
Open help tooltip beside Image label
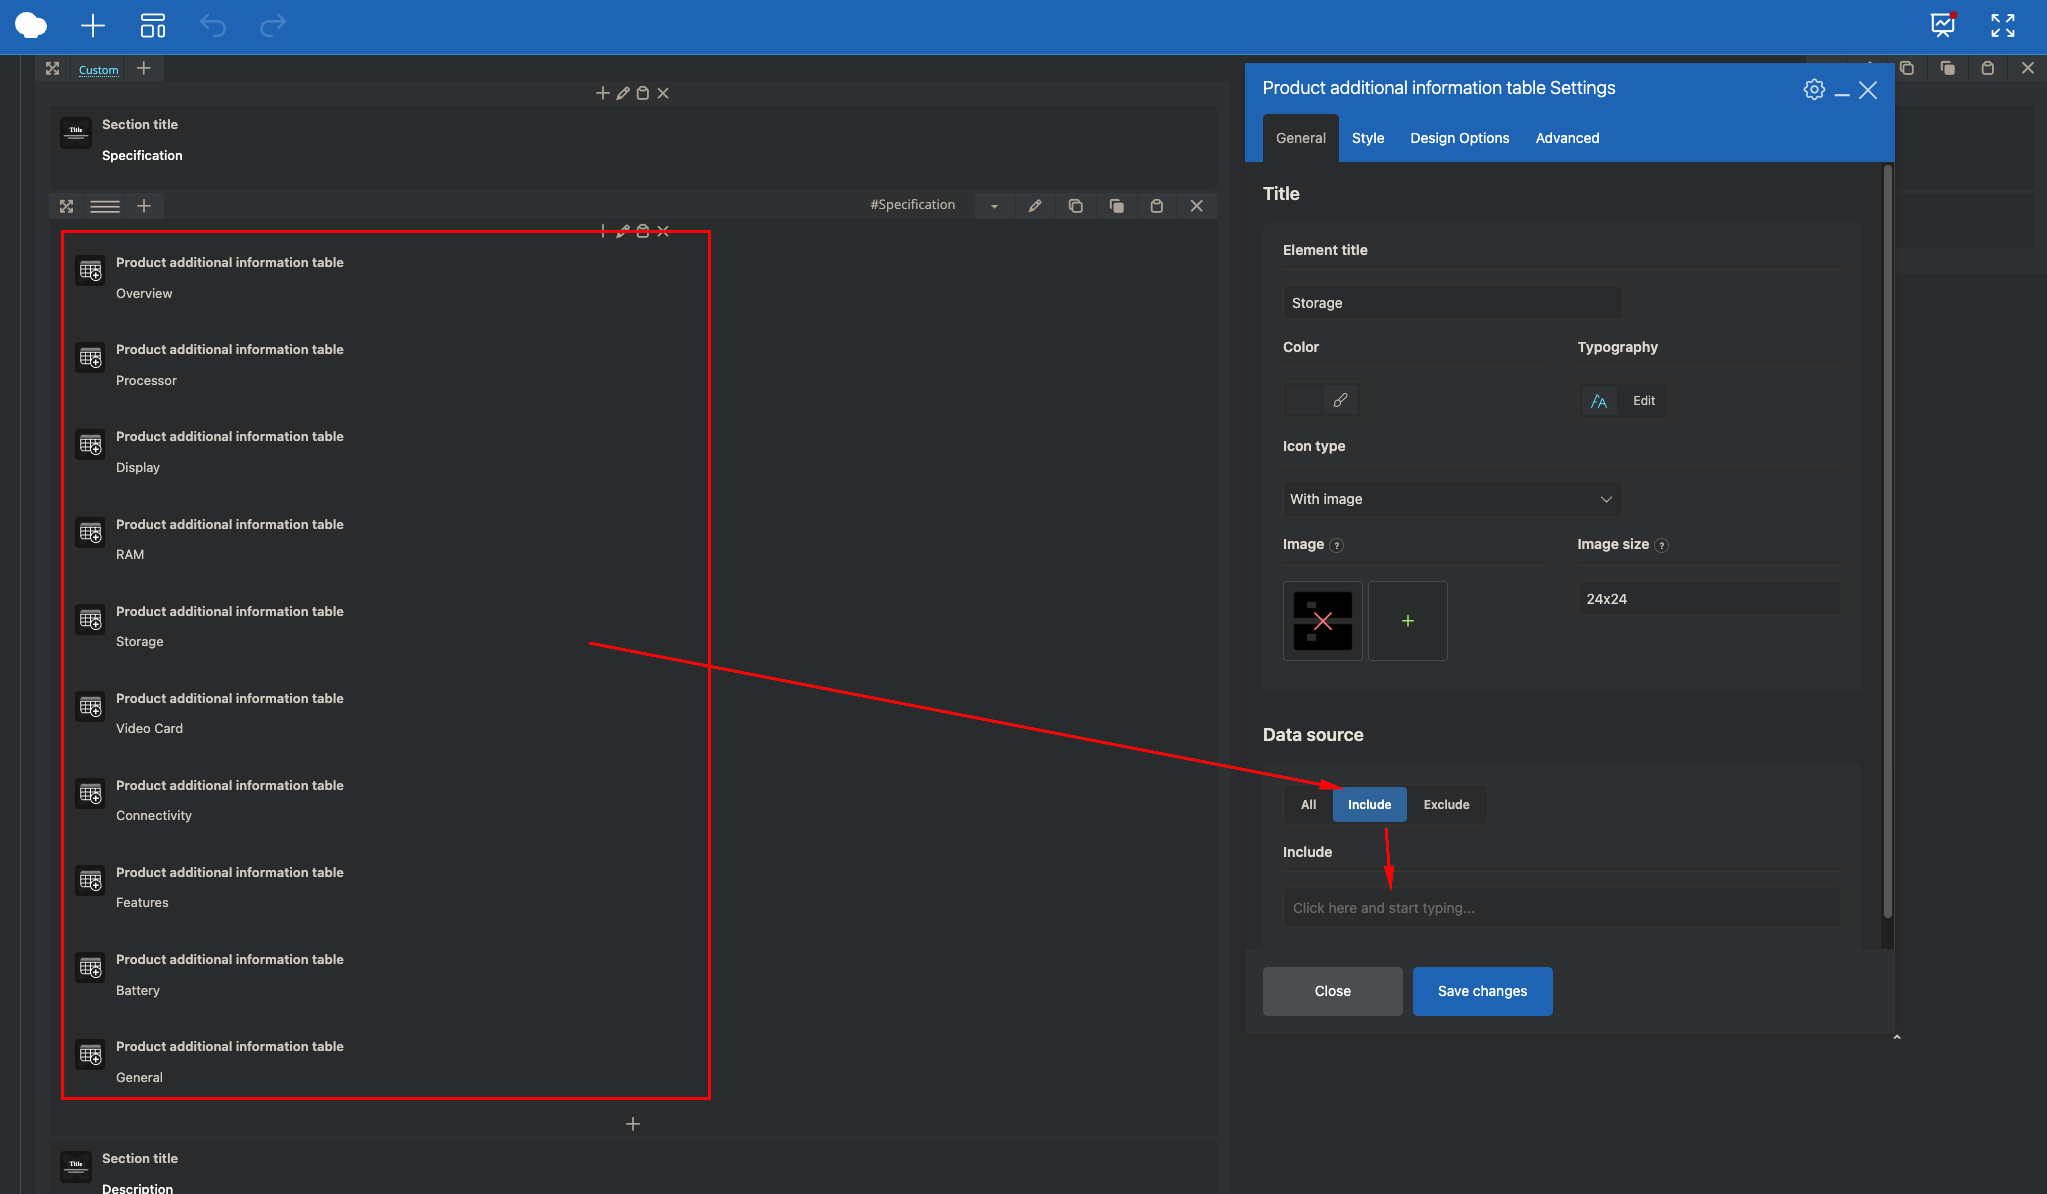[1337, 545]
